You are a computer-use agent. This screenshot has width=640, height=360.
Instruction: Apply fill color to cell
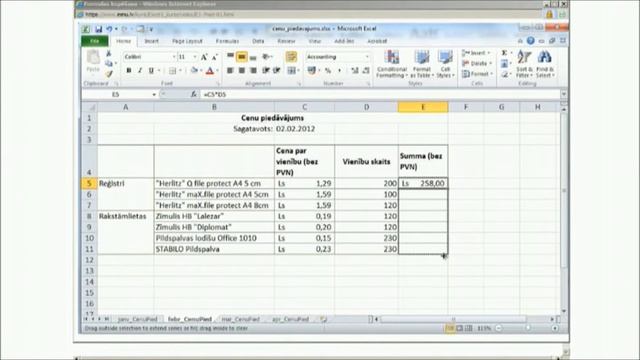pyautogui.click(x=194, y=71)
